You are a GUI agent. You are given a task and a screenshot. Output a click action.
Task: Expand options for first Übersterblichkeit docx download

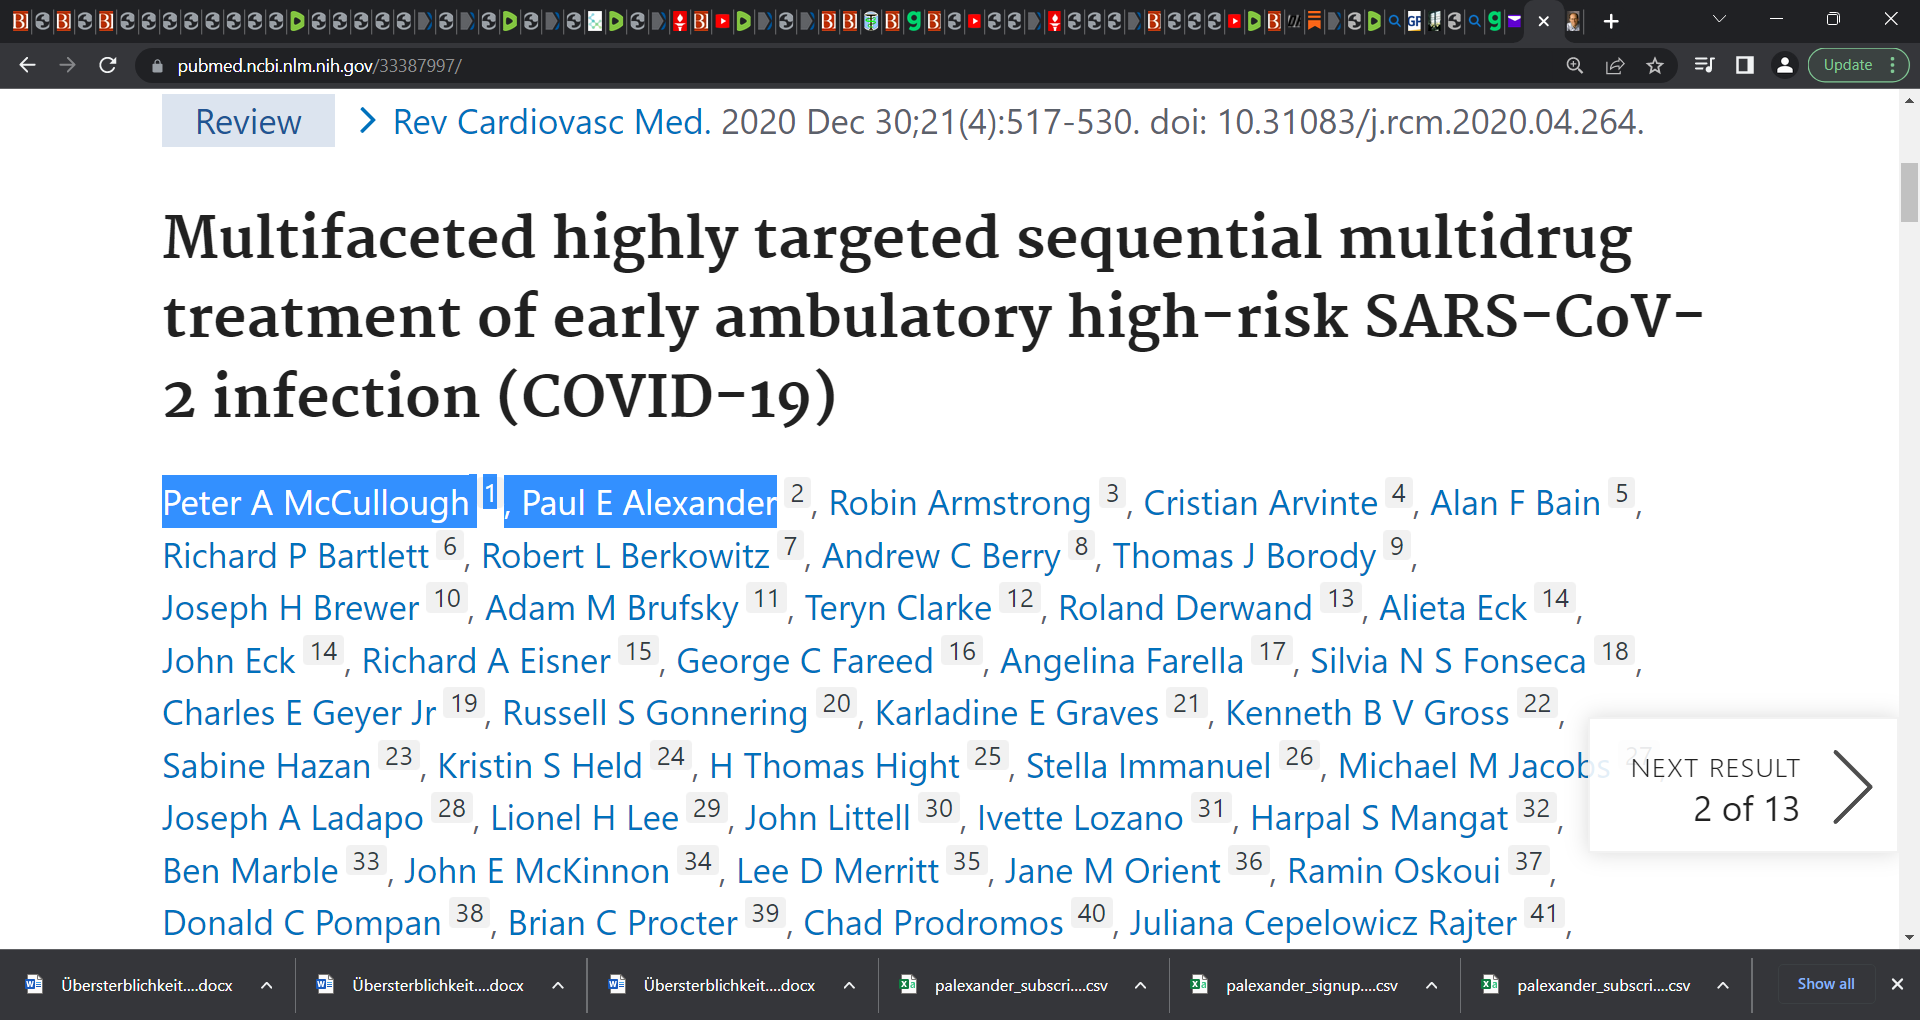pos(266,985)
